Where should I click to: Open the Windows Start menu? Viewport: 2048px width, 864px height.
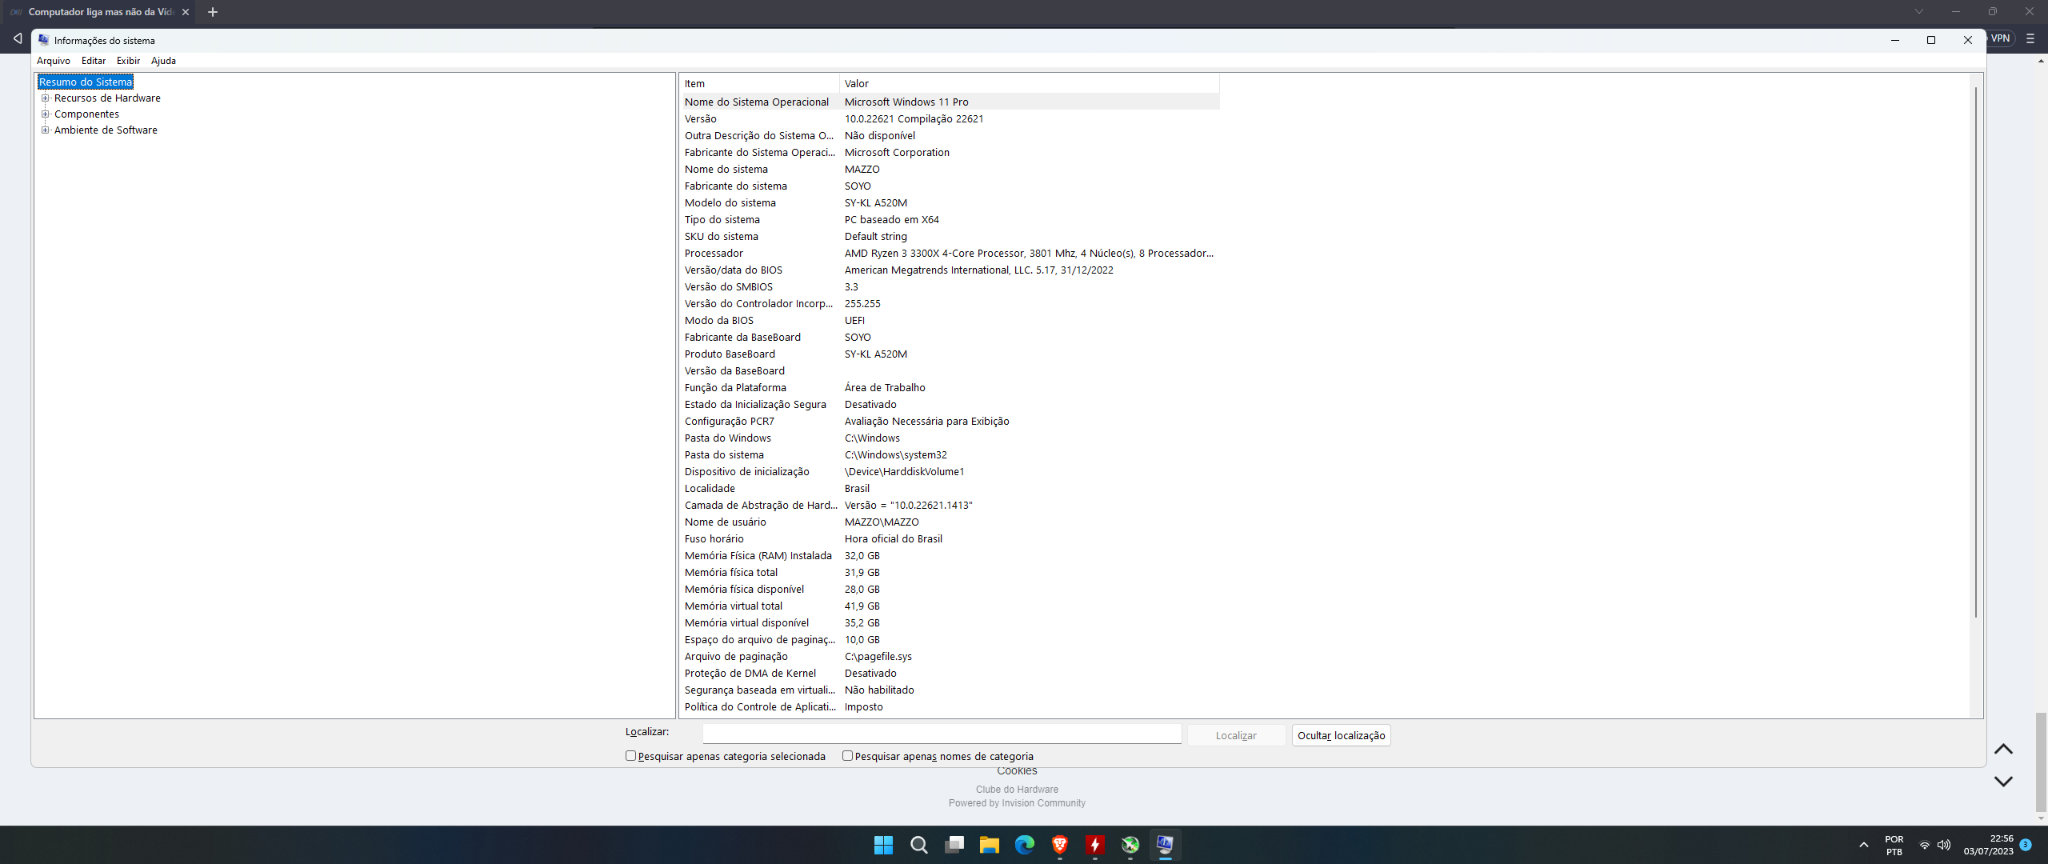click(x=883, y=845)
